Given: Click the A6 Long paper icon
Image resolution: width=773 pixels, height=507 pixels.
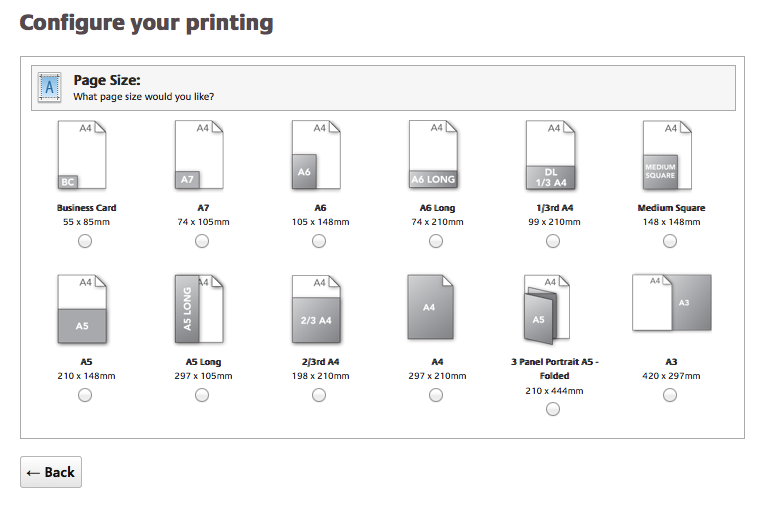Looking at the screenshot, I should click(433, 156).
